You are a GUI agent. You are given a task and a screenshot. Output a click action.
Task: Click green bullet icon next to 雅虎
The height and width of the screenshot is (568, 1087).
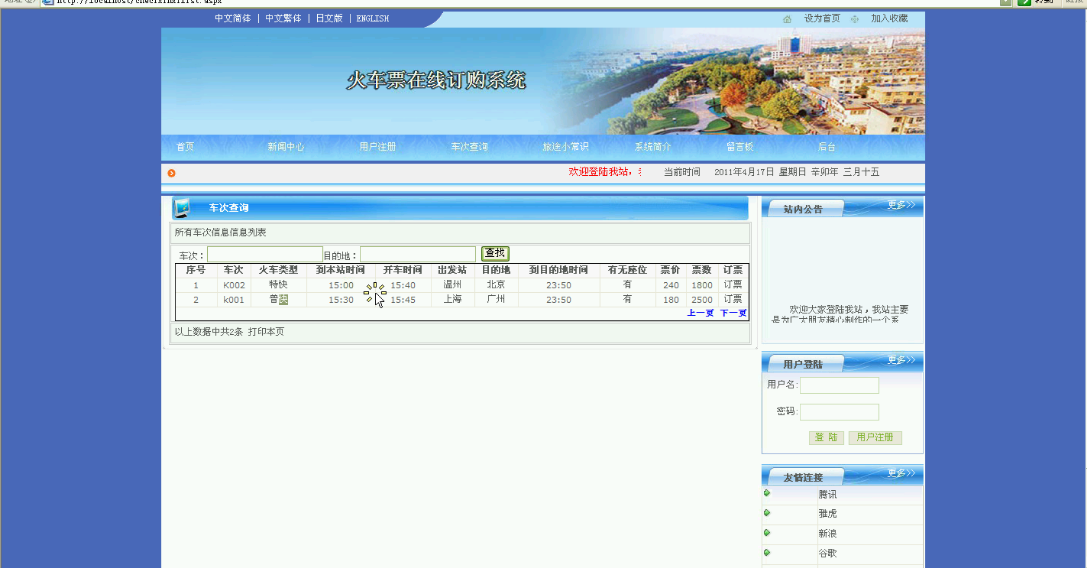(767, 513)
